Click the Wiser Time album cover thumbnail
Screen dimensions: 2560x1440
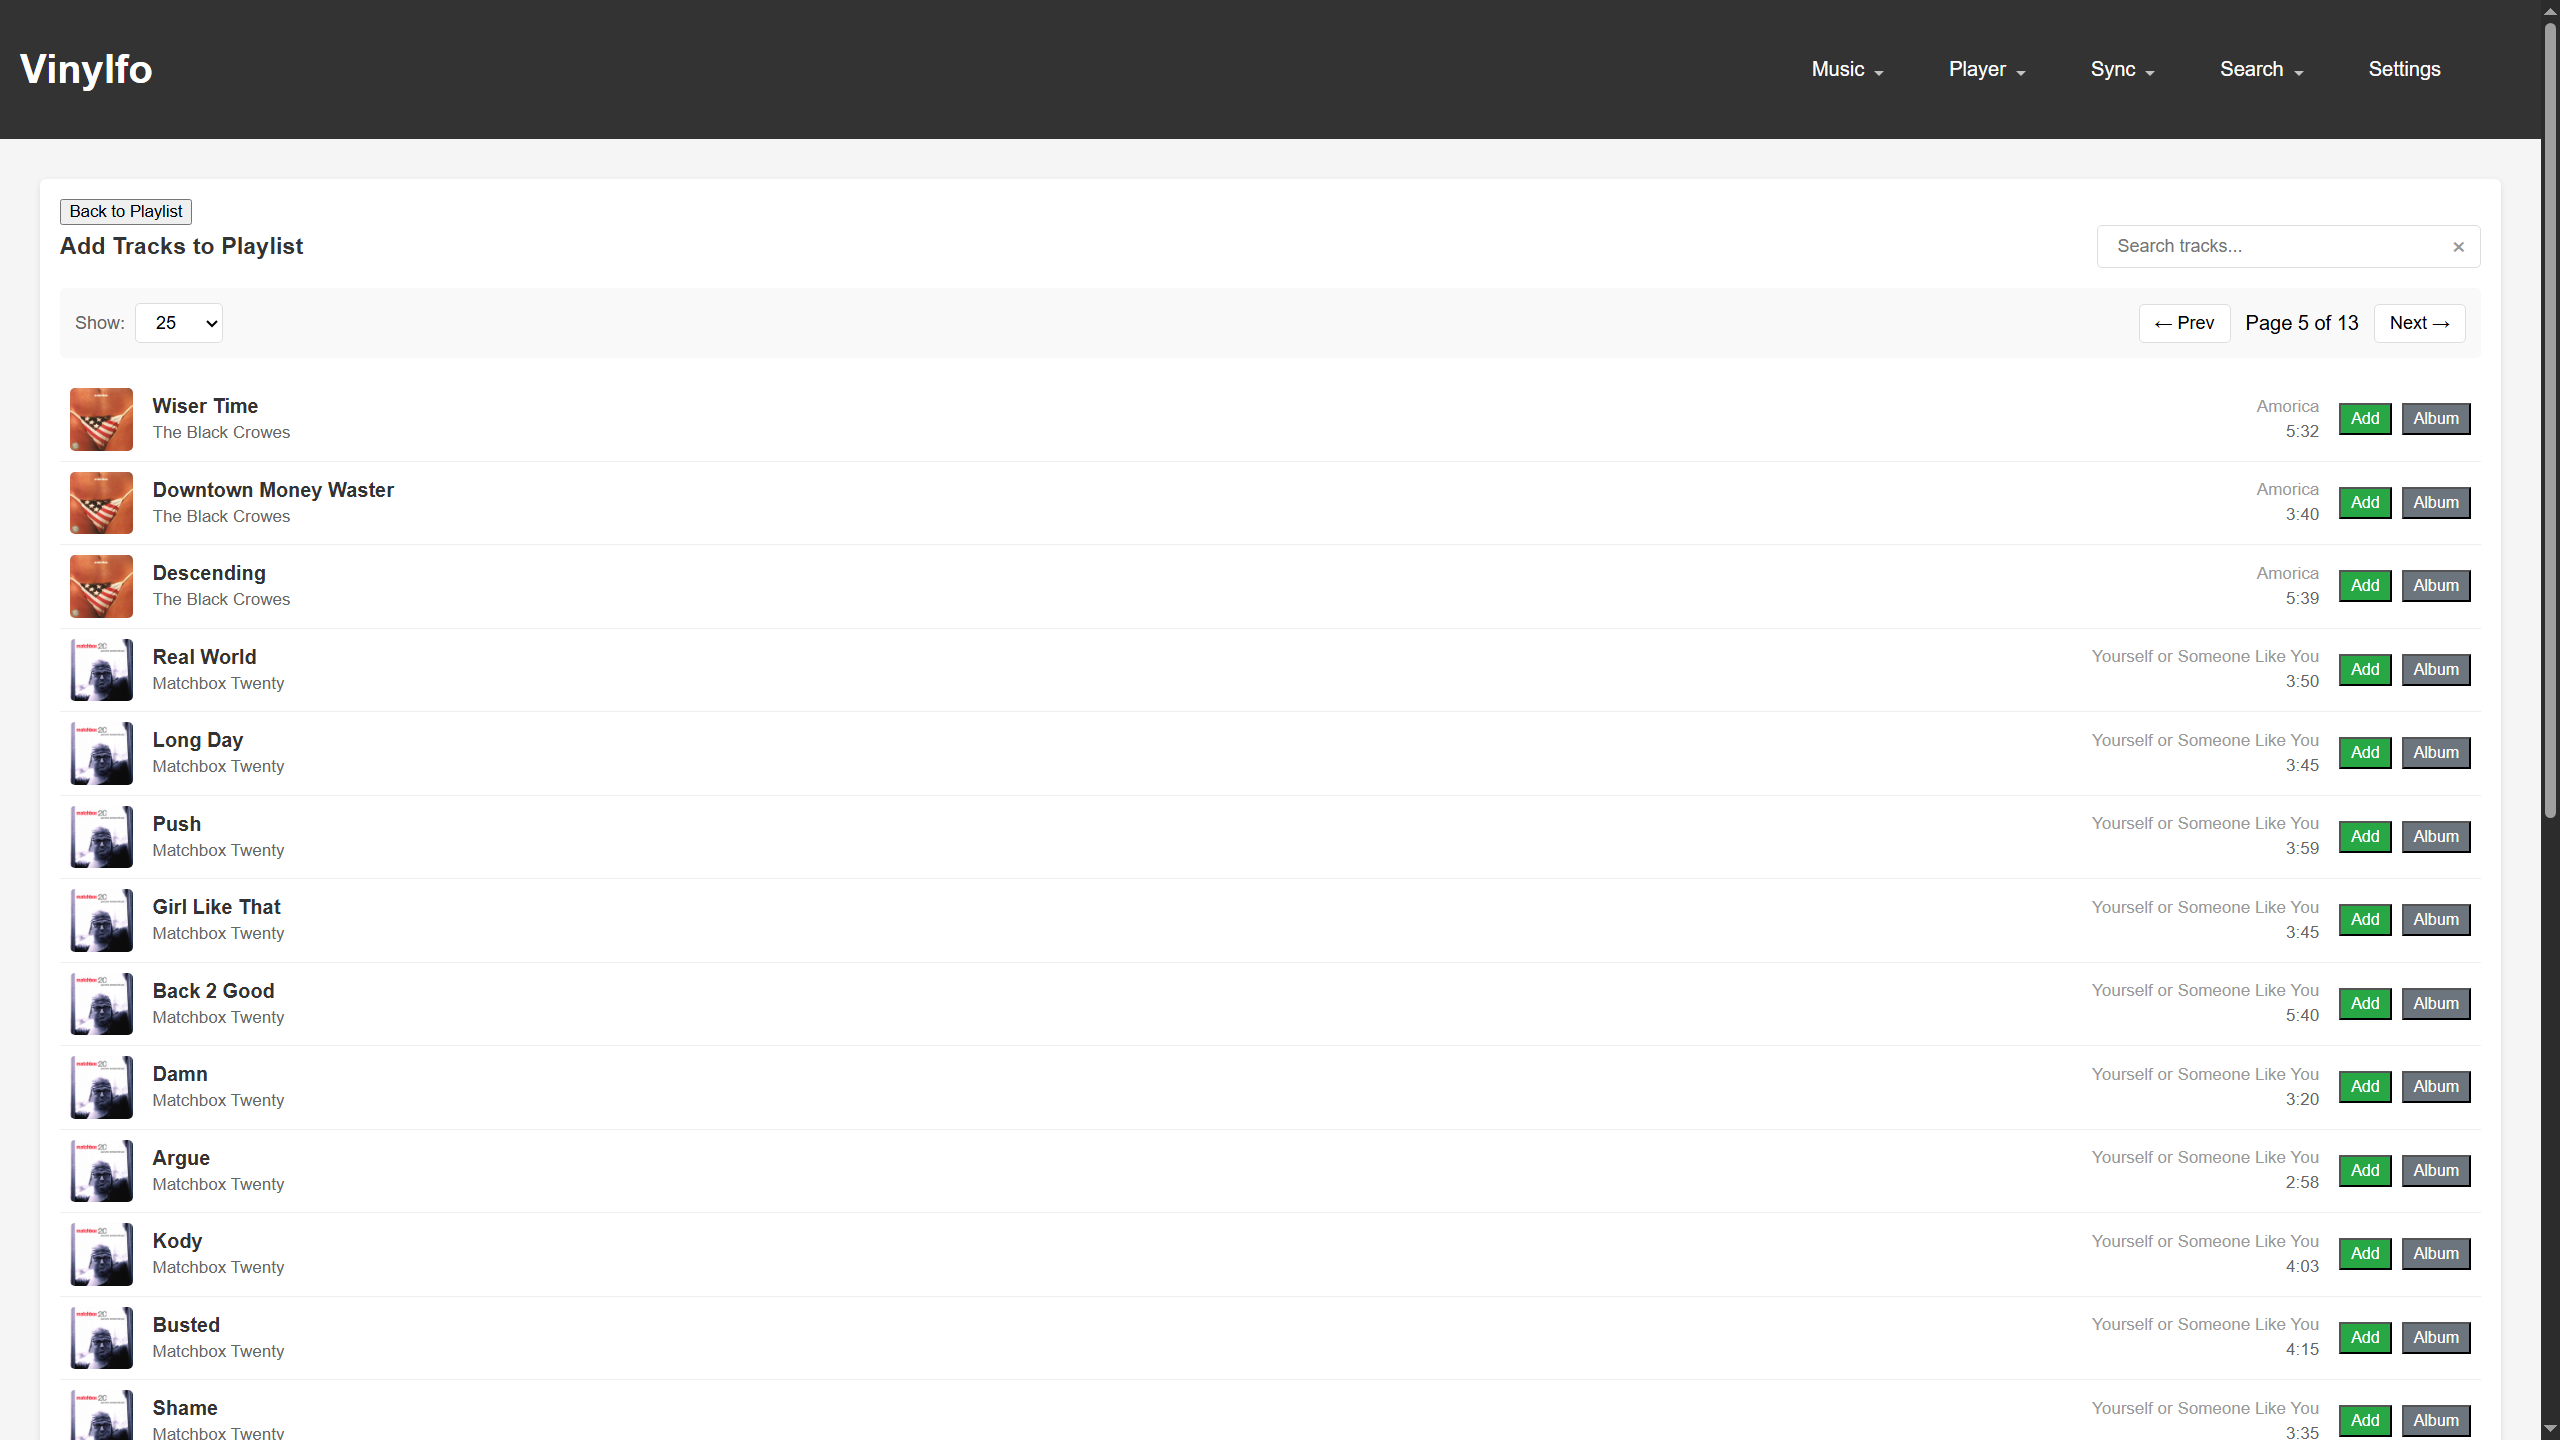(101, 419)
